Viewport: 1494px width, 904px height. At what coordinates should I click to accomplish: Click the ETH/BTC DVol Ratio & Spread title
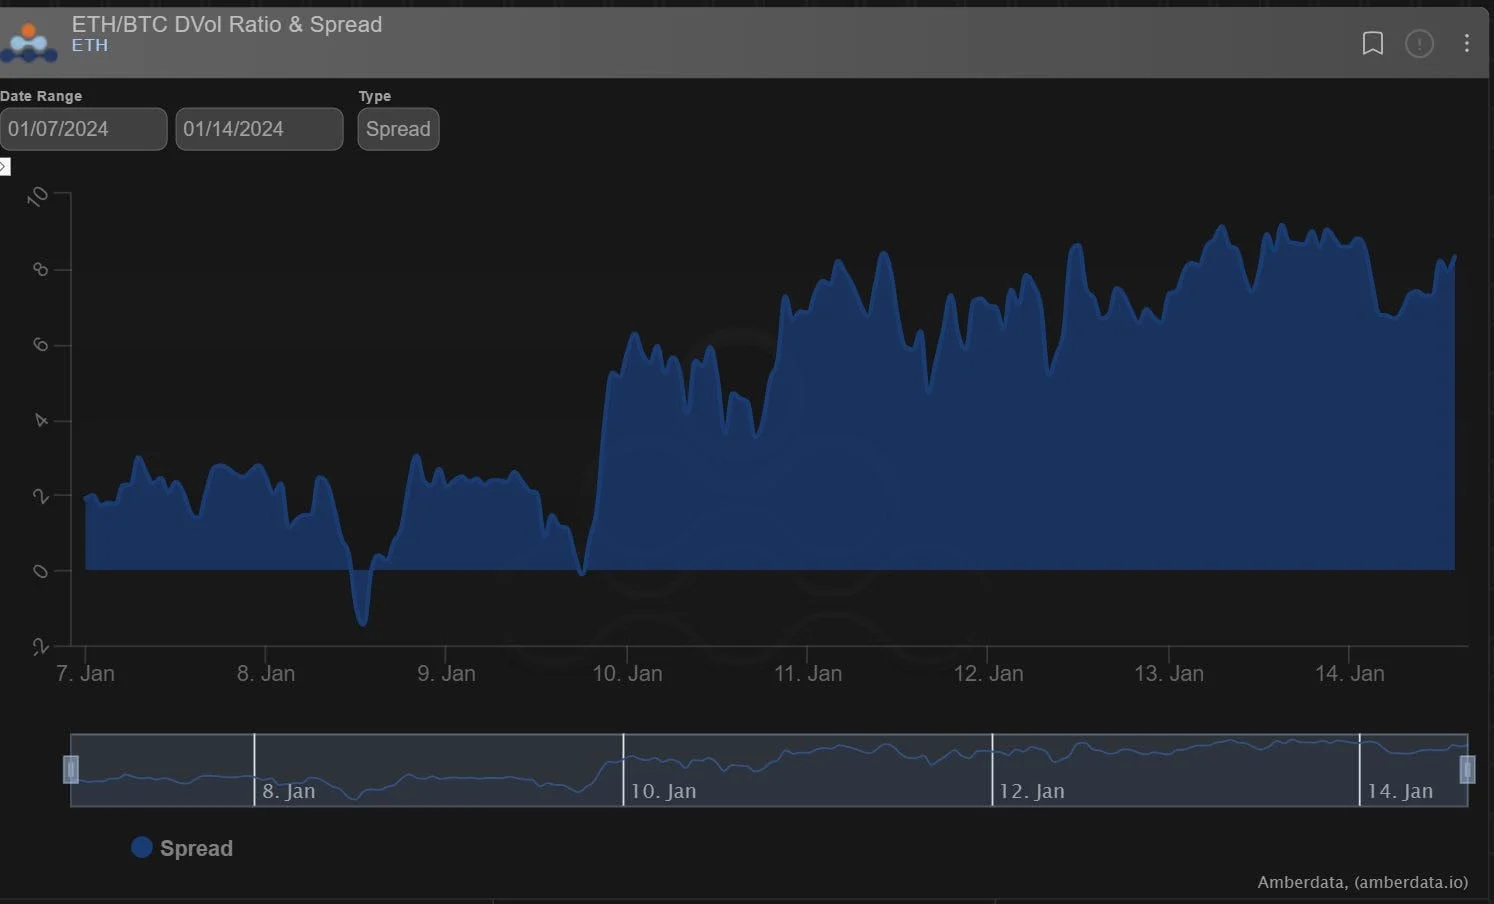pos(227,24)
